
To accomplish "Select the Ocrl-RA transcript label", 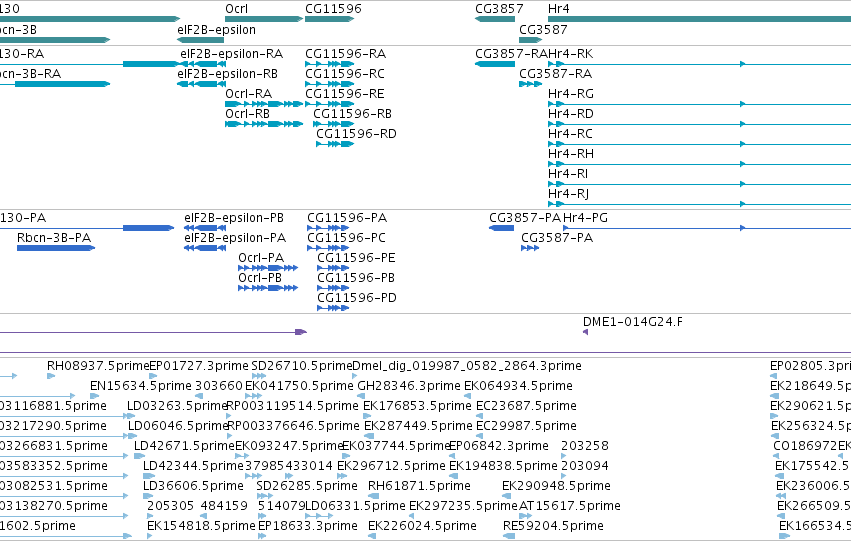I will [249, 94].
